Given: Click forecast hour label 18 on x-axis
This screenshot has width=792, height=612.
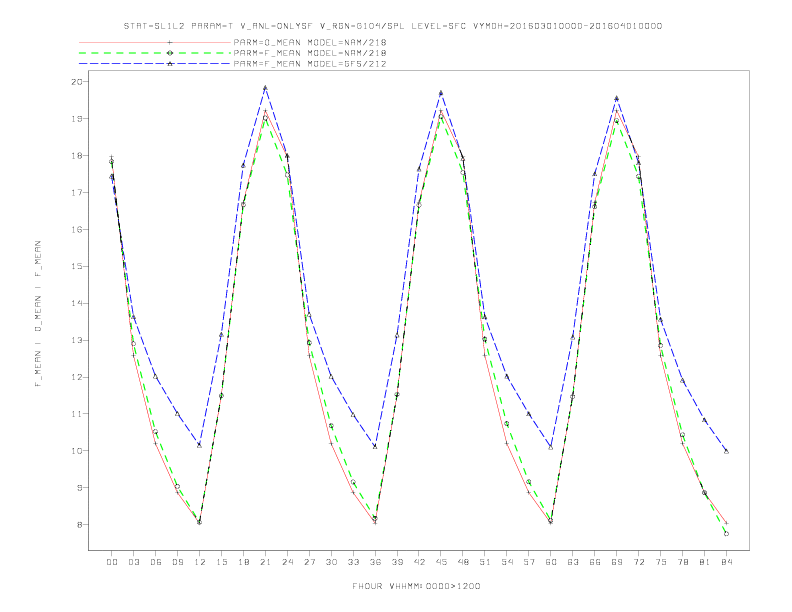Looking at the screenshot, I should coord(243,562).
